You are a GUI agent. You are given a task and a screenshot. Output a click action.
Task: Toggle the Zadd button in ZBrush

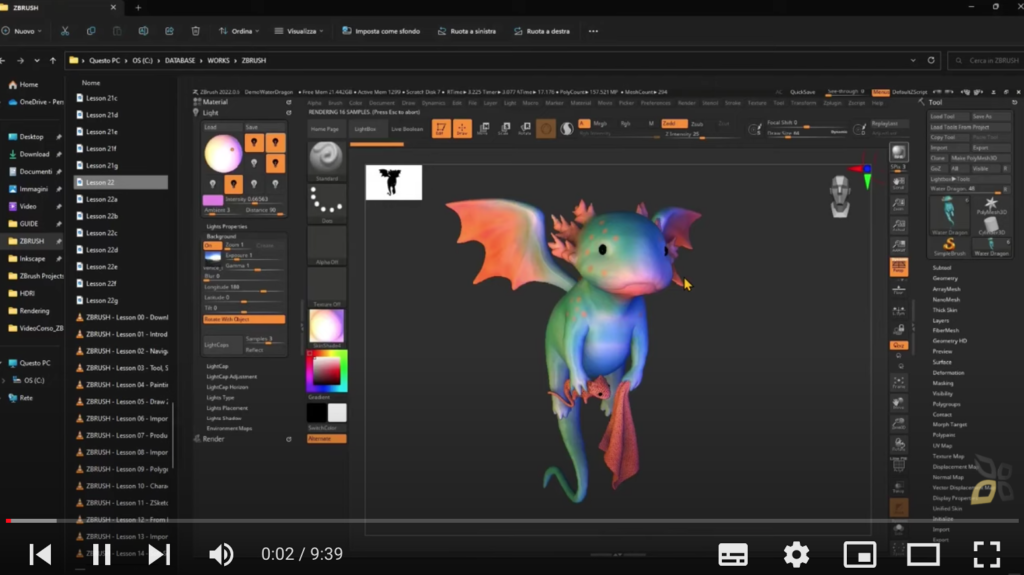(x=674, y=123)
